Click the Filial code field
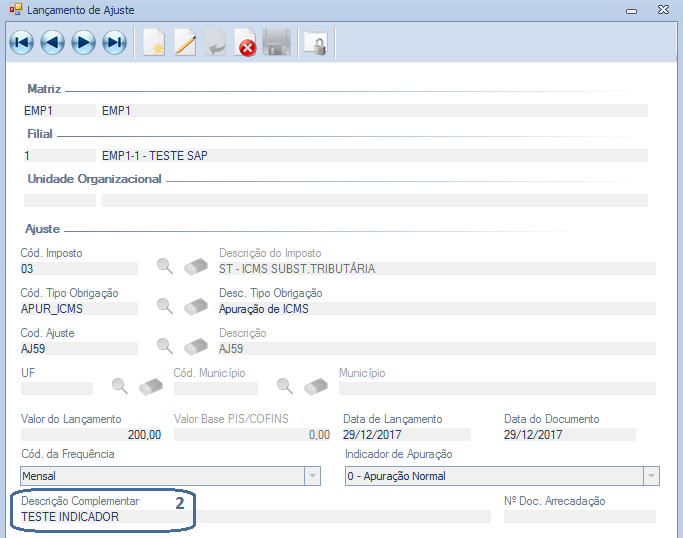The width and height of the screenshot is (683, 538). (60, 156)
